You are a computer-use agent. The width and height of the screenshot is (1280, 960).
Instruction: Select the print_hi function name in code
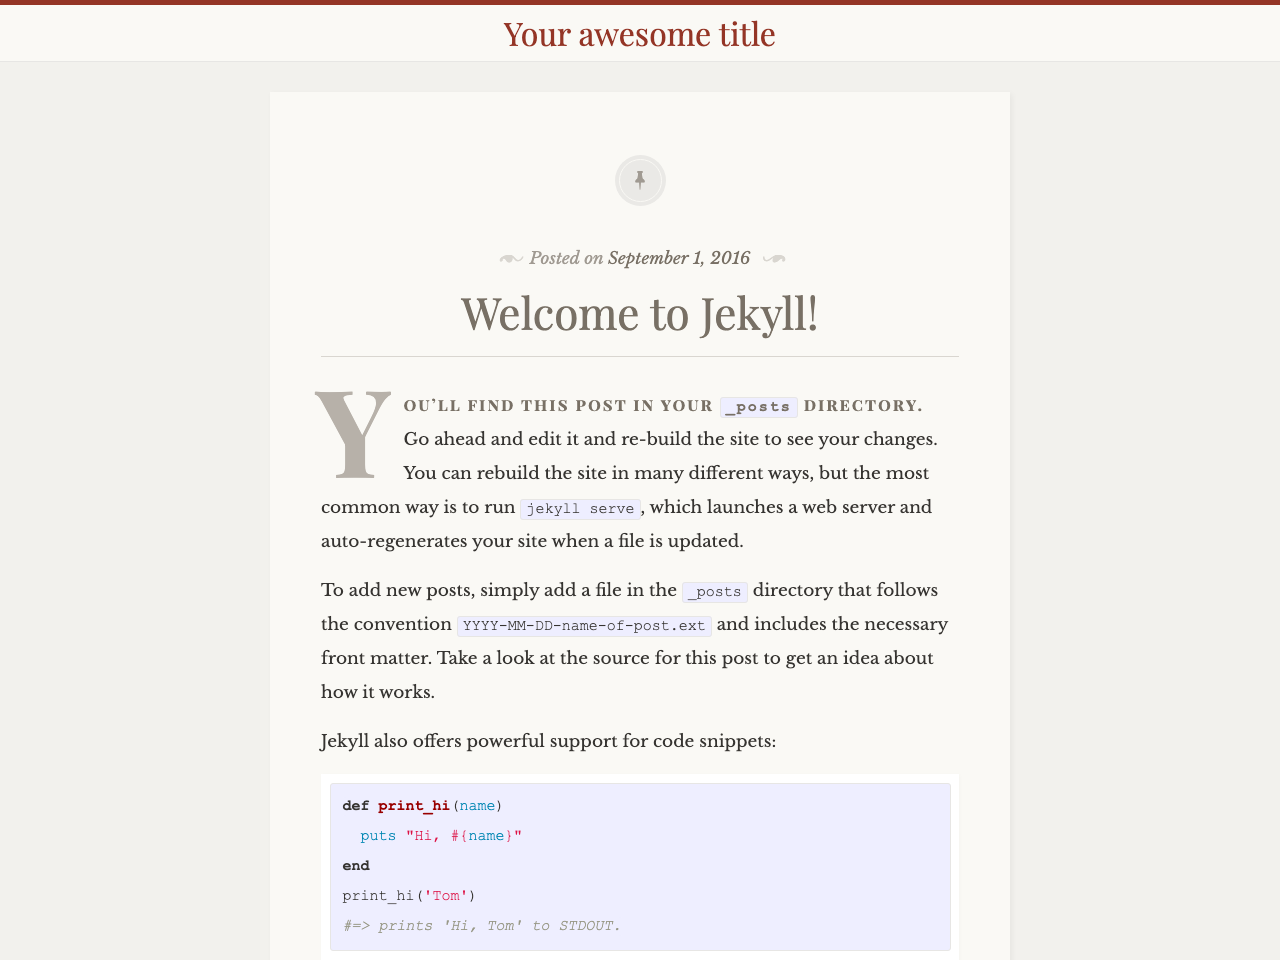(x=413, y=806)
